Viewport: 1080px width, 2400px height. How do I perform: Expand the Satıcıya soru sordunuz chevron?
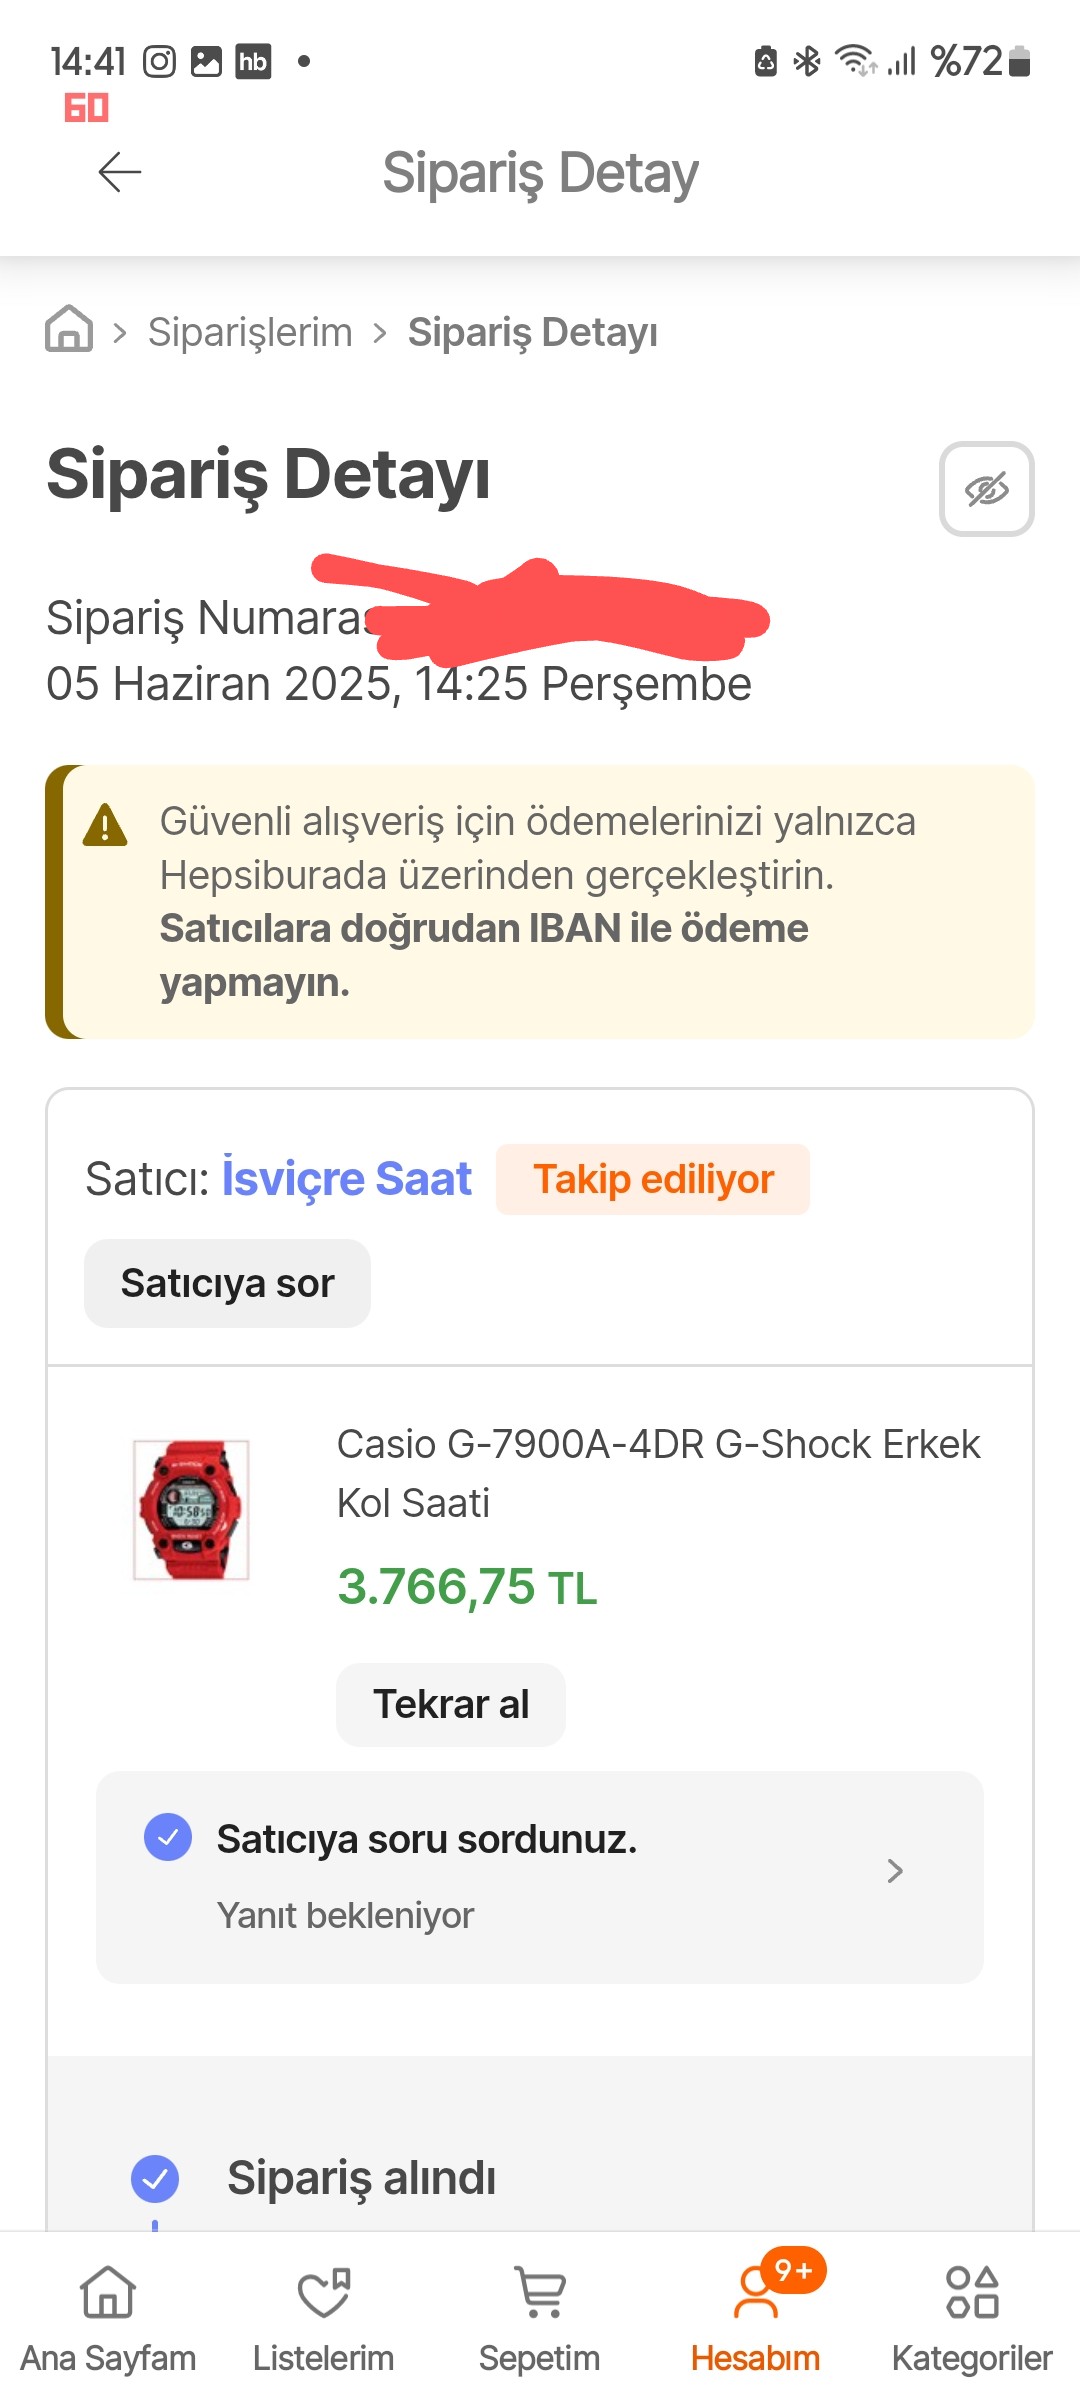pos(895,1871)
